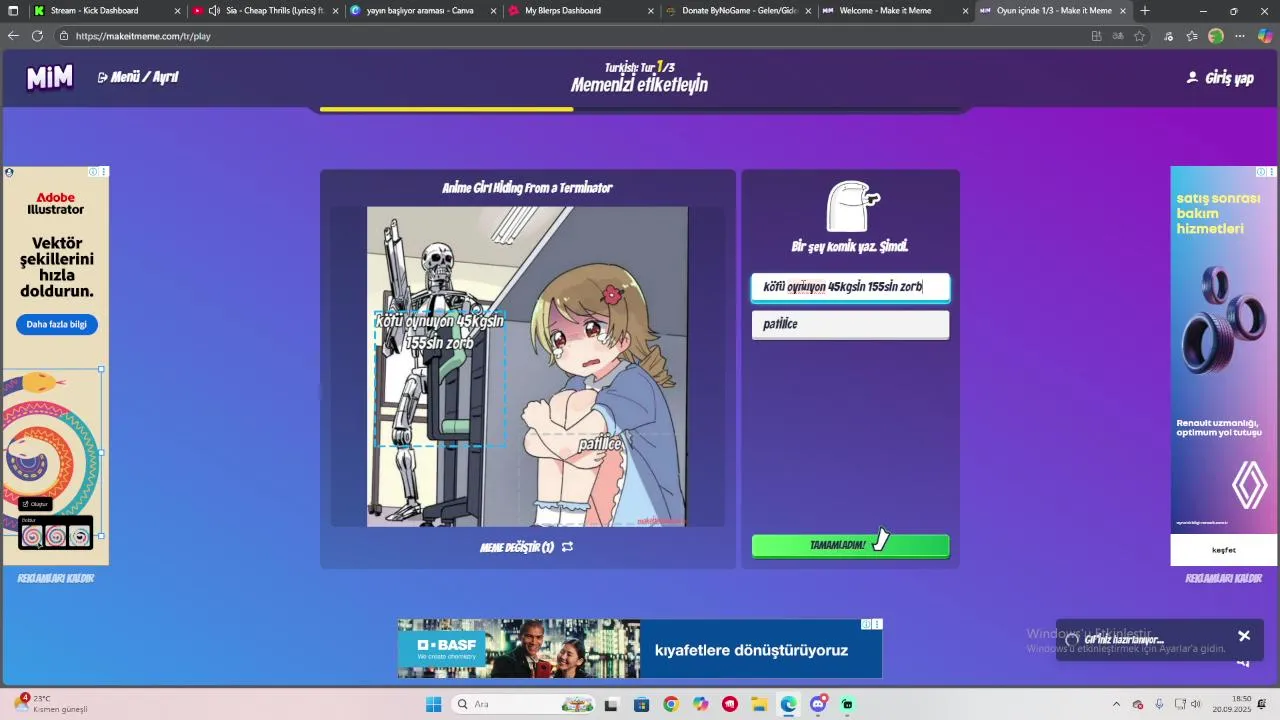Open the new tab plus button

point(1145,11)
